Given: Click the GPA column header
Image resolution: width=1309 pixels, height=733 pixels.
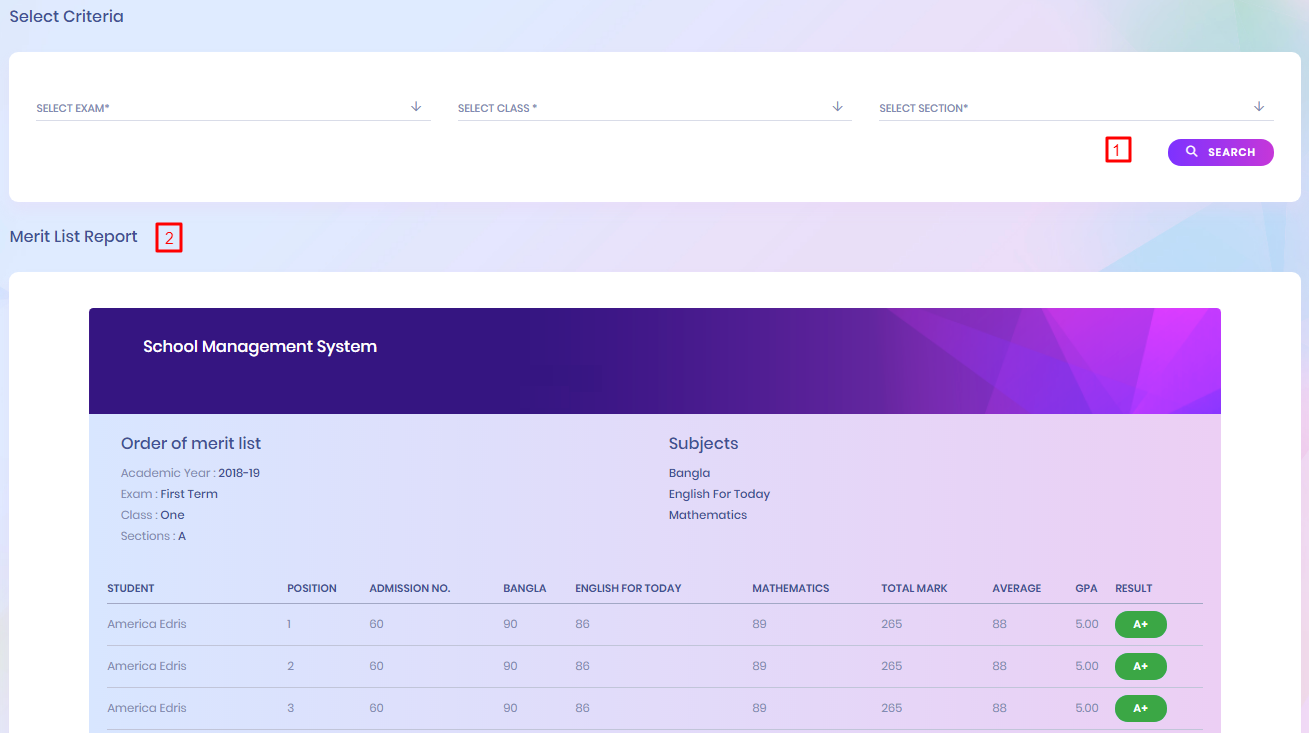Looking at the screenshot, I should coord(1086,588).
